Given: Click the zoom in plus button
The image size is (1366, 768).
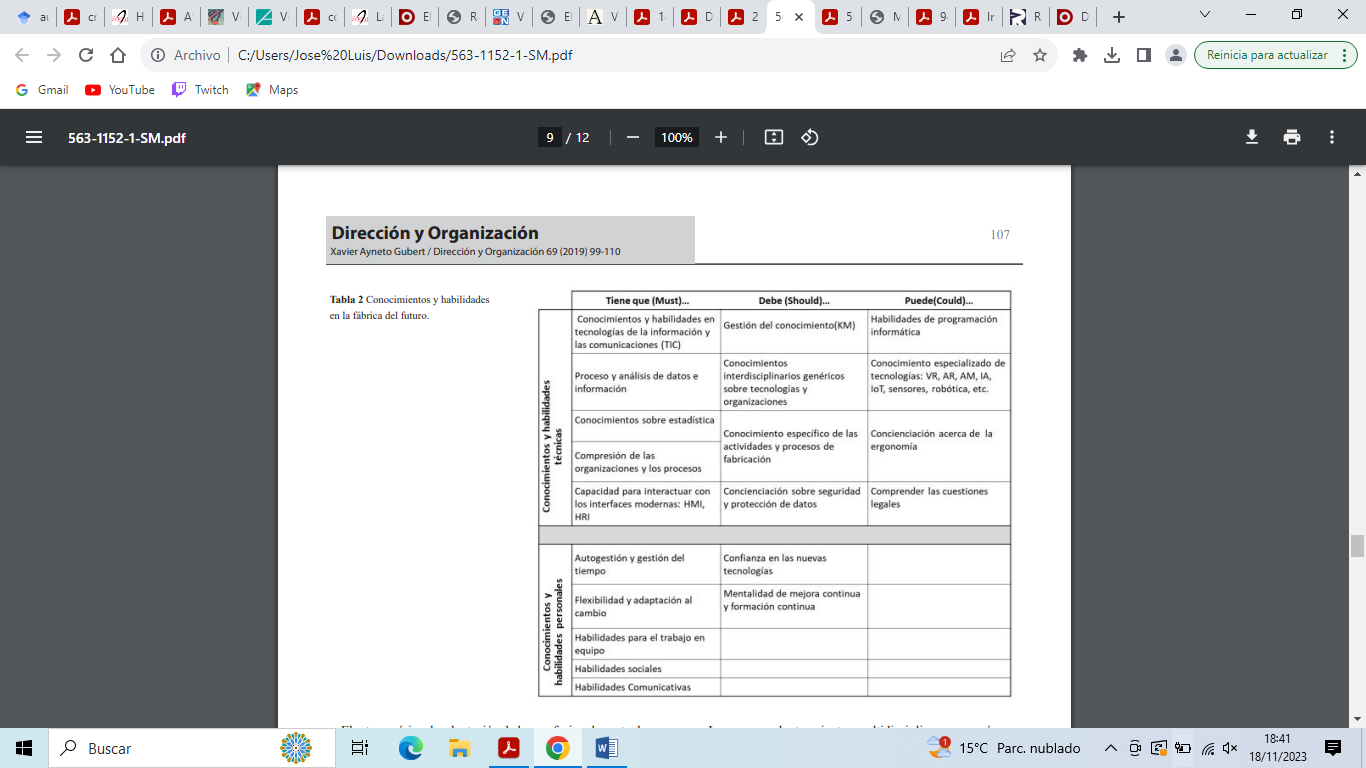Looking at the screenshot, I should point(721,138).
